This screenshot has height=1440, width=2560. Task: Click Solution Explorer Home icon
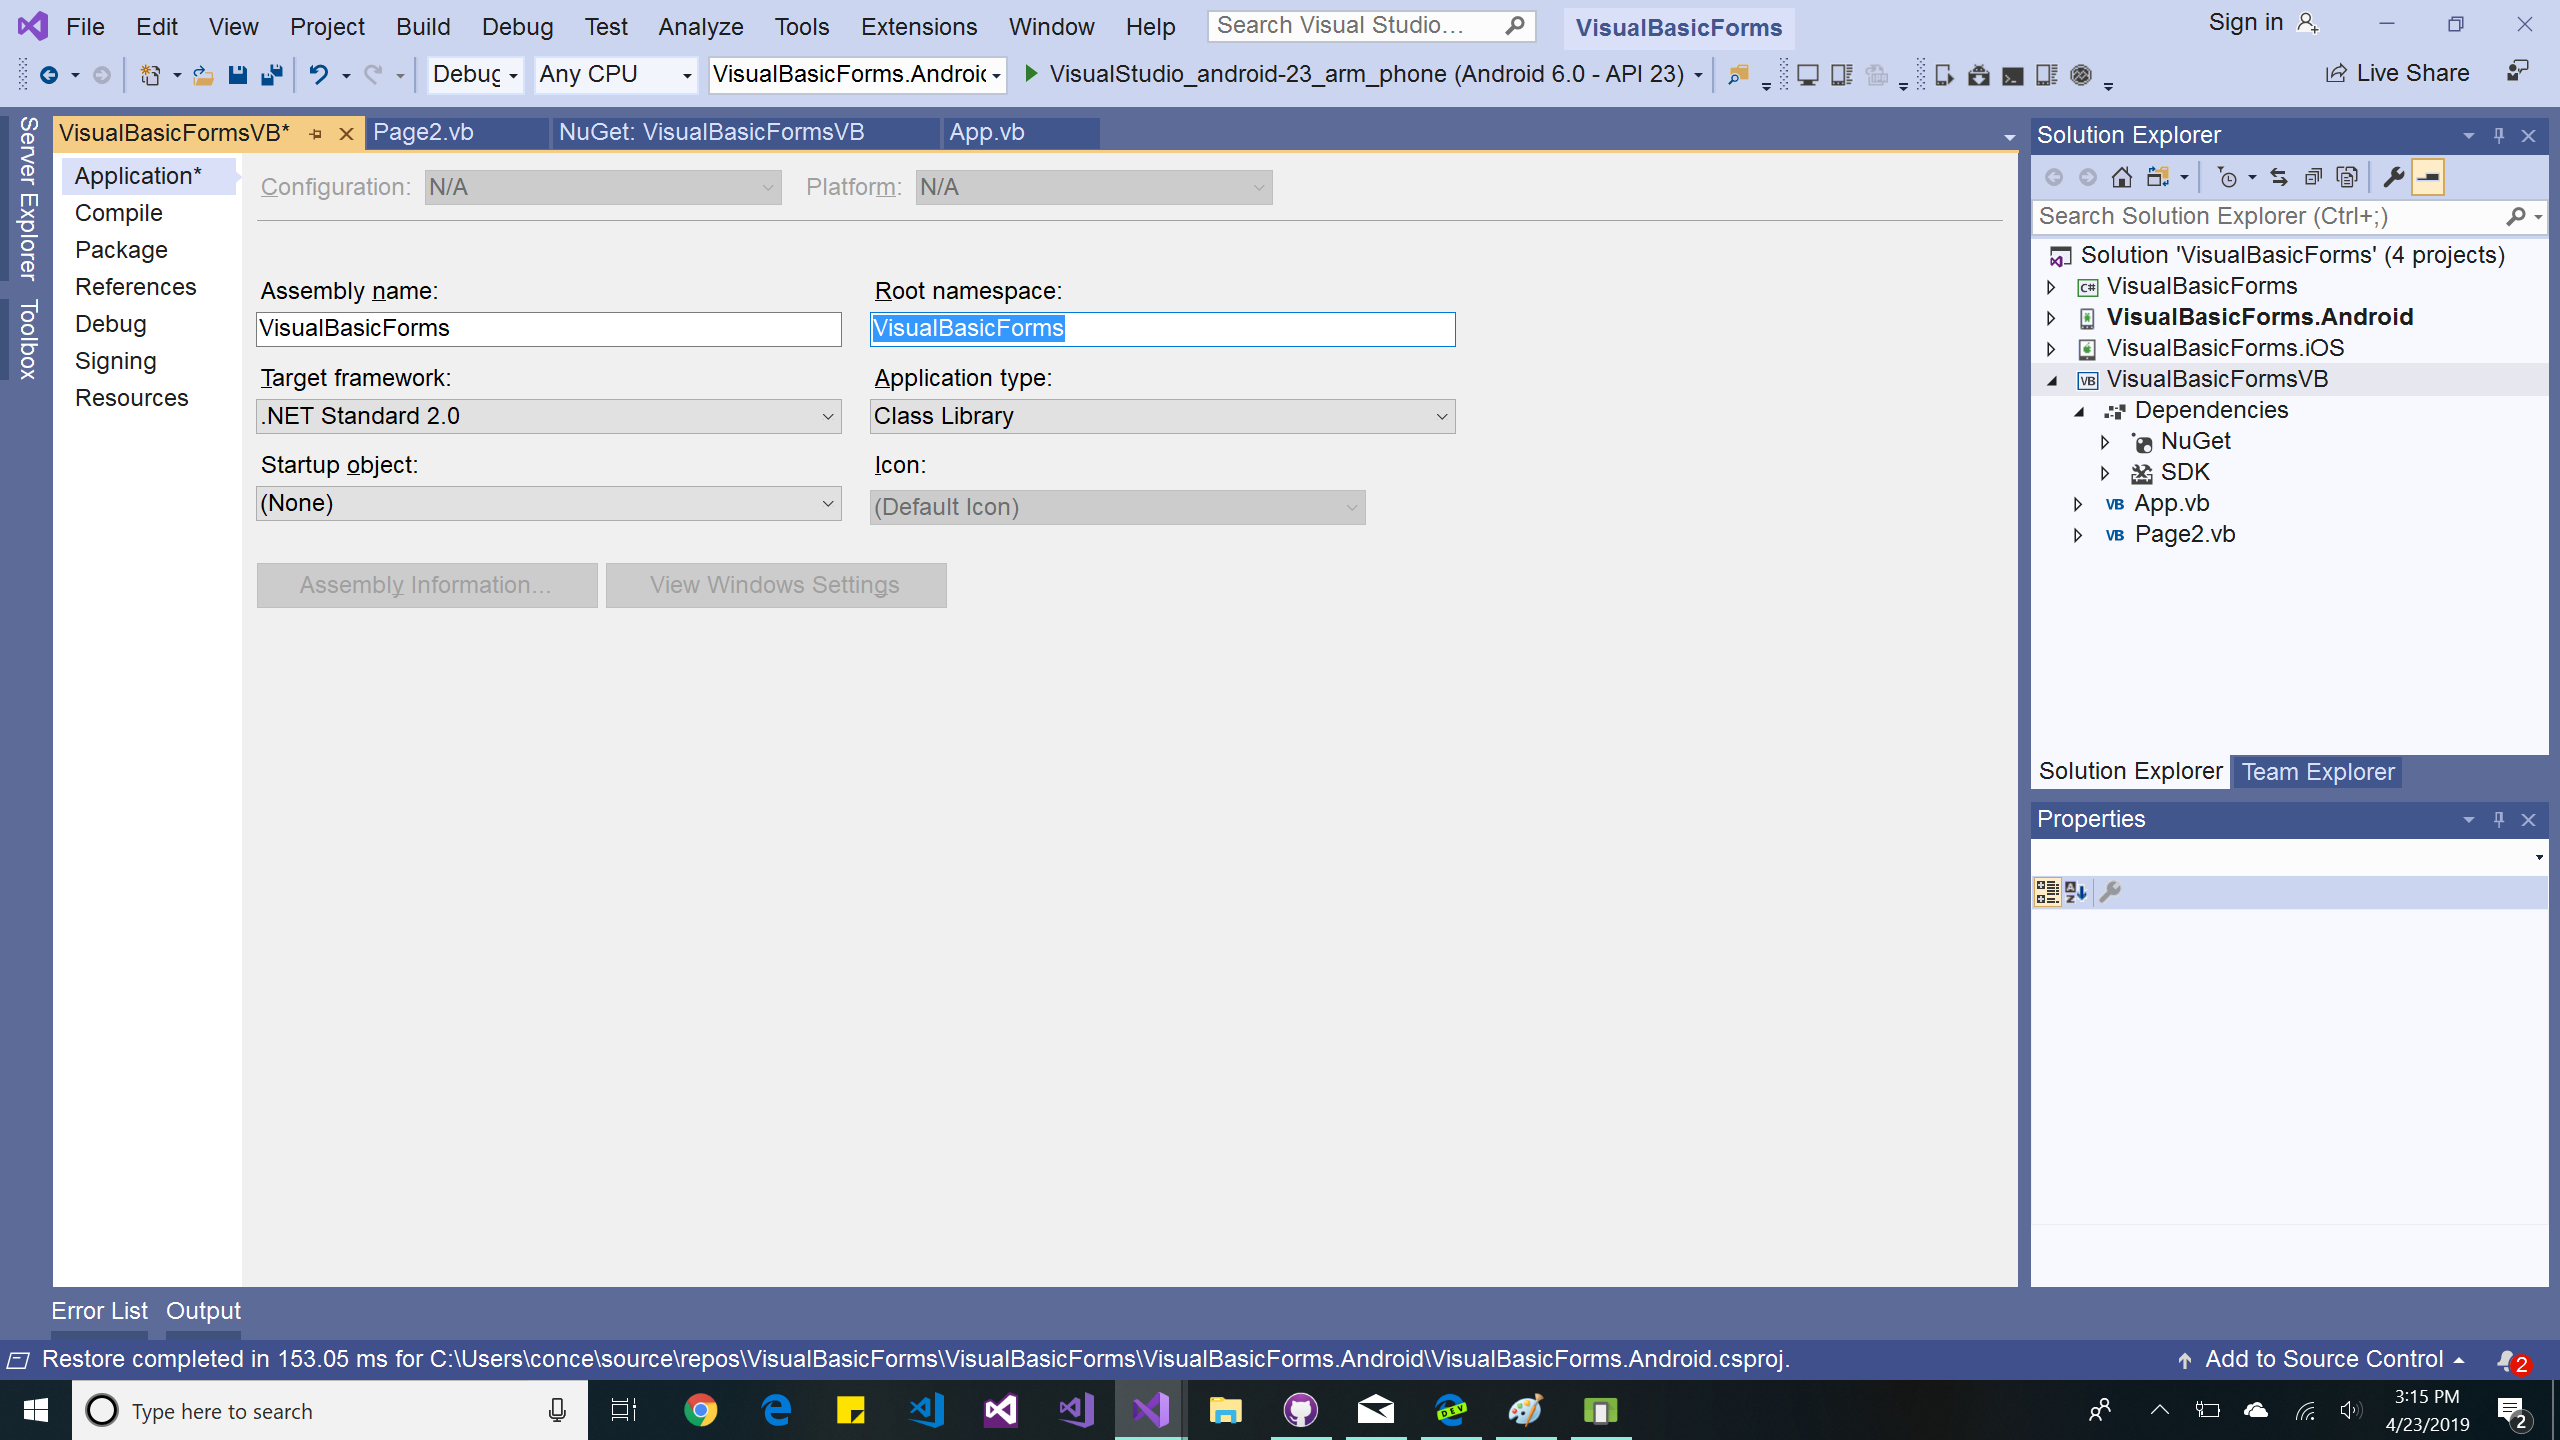(x=2121, y=178)
